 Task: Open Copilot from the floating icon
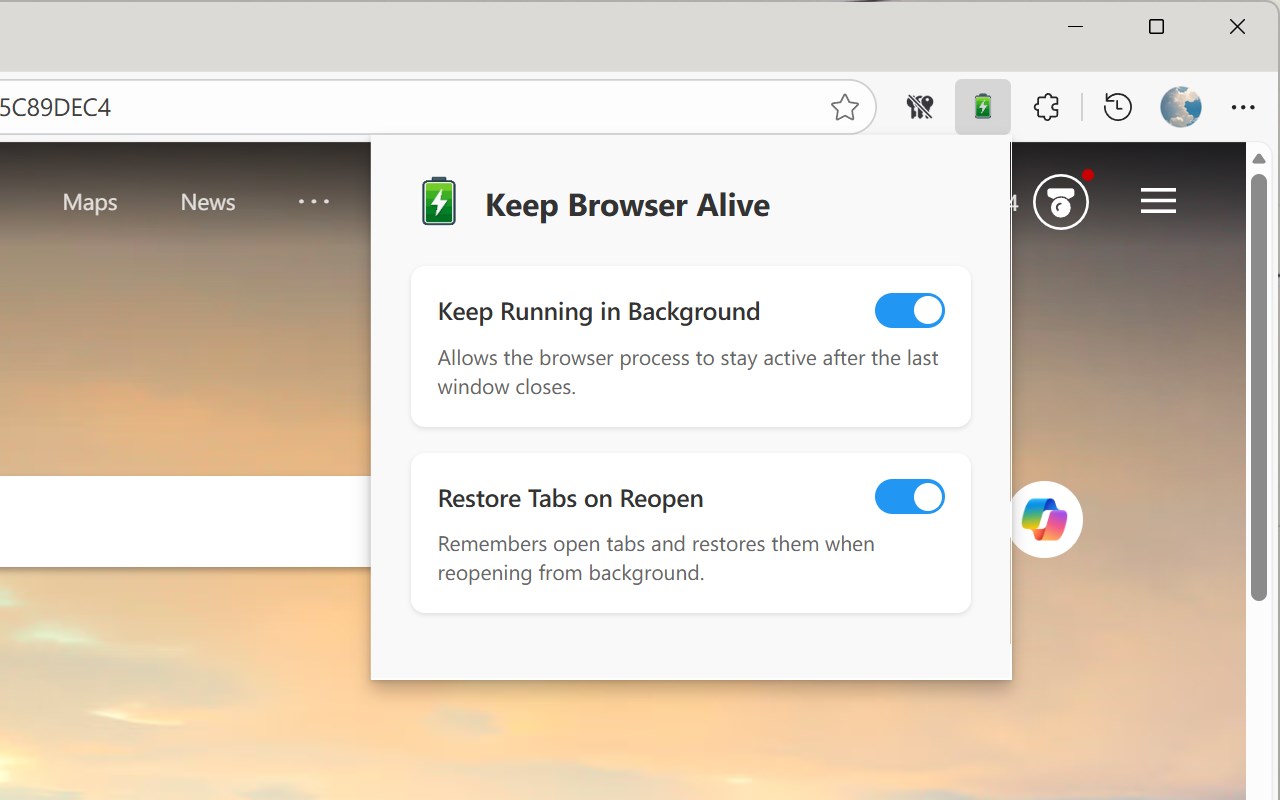[1045, 519]
